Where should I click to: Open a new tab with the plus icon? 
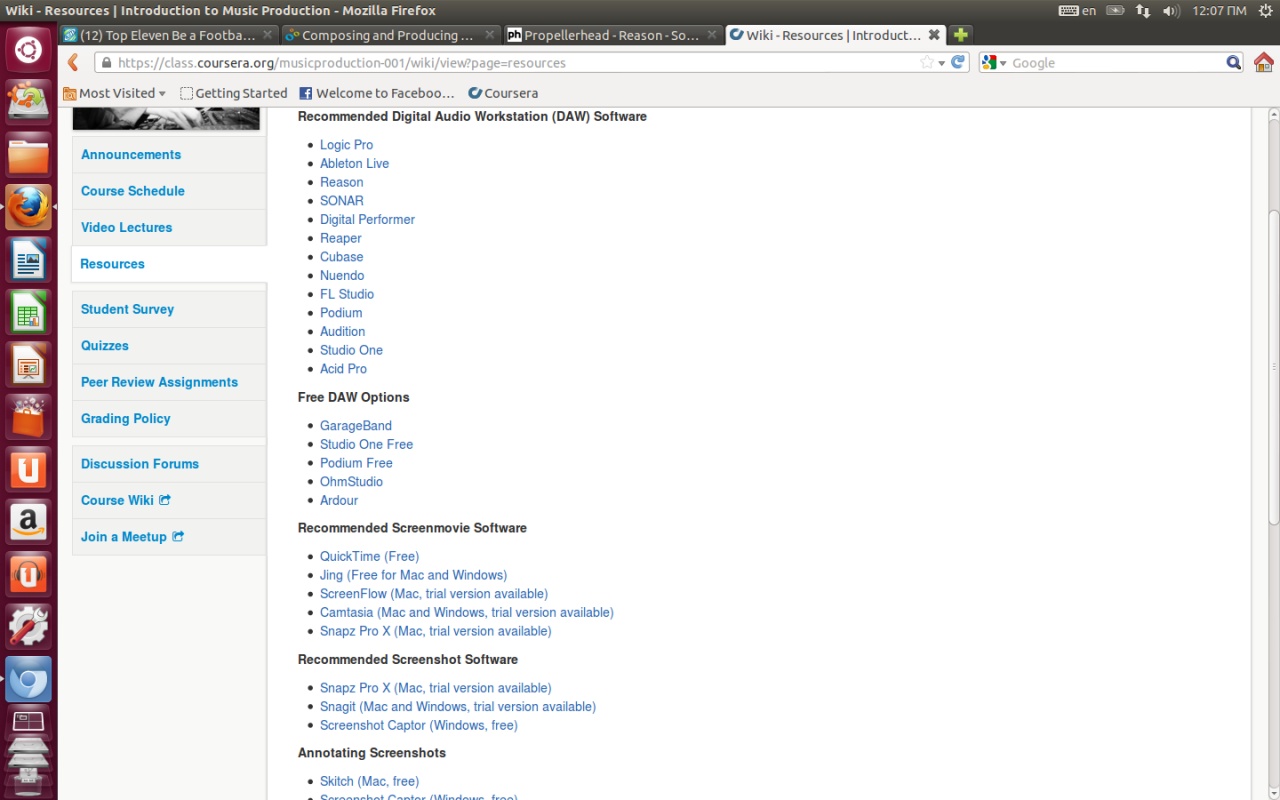tap(960, 35)
